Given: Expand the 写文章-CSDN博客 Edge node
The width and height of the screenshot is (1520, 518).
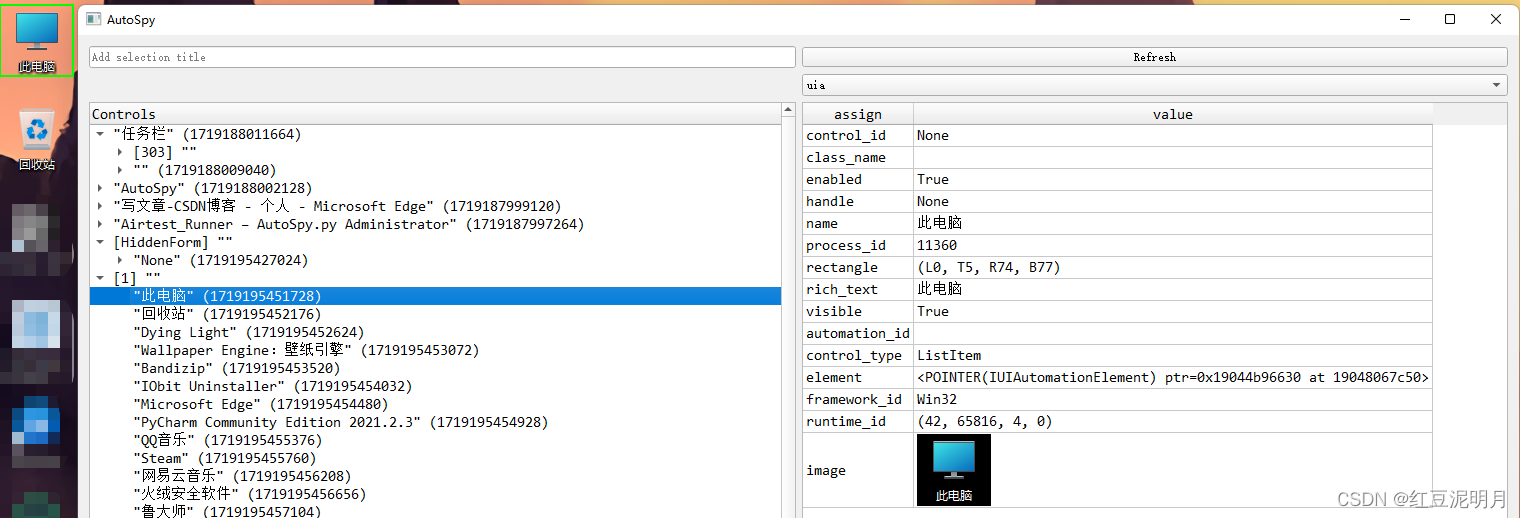Looking at the screenshot, I should point(101,206).
